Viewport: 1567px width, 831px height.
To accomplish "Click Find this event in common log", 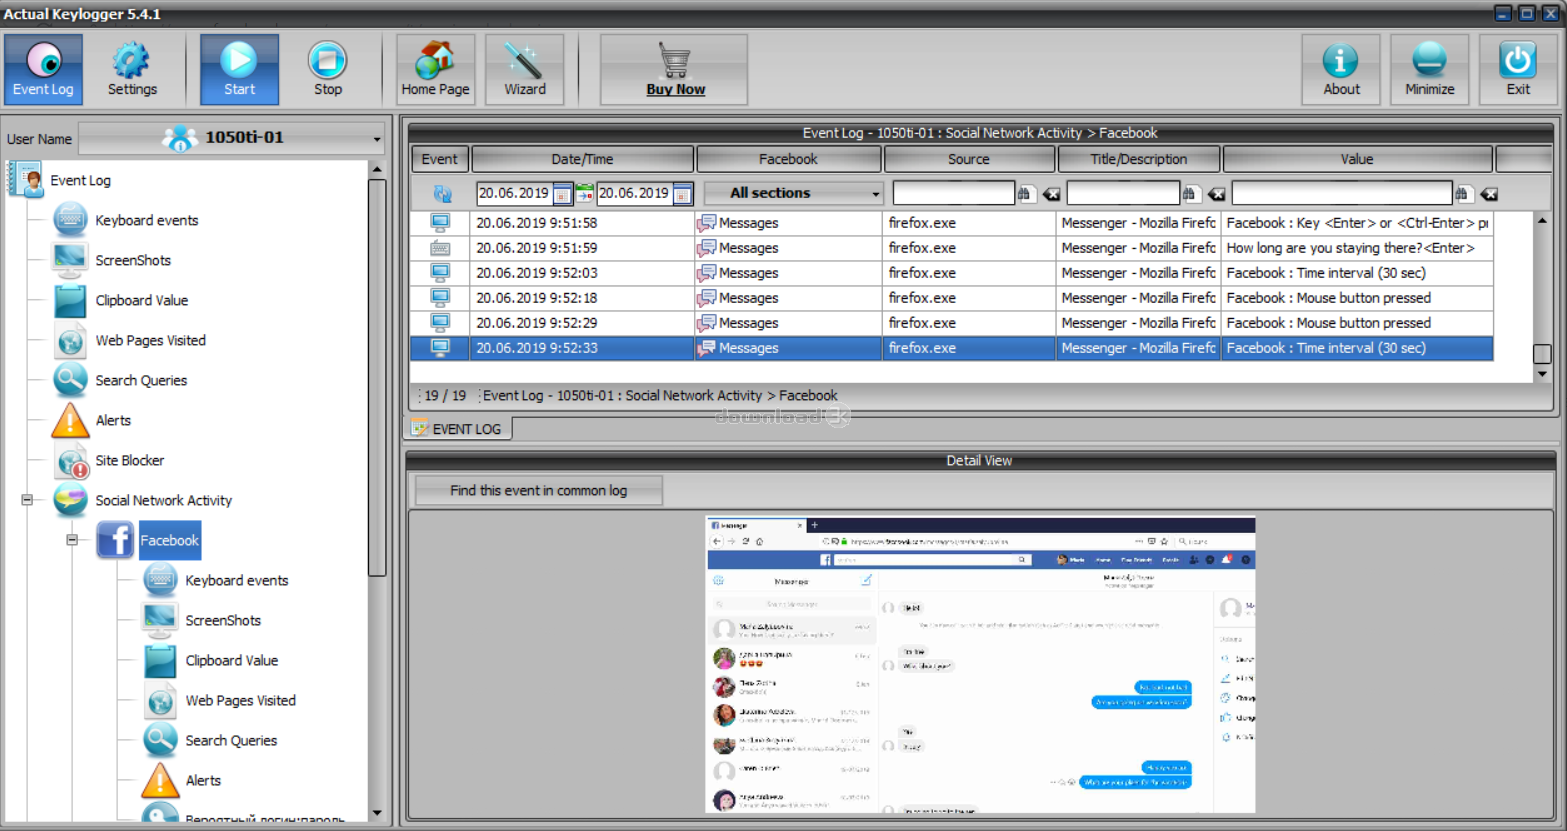I will 538,491.
